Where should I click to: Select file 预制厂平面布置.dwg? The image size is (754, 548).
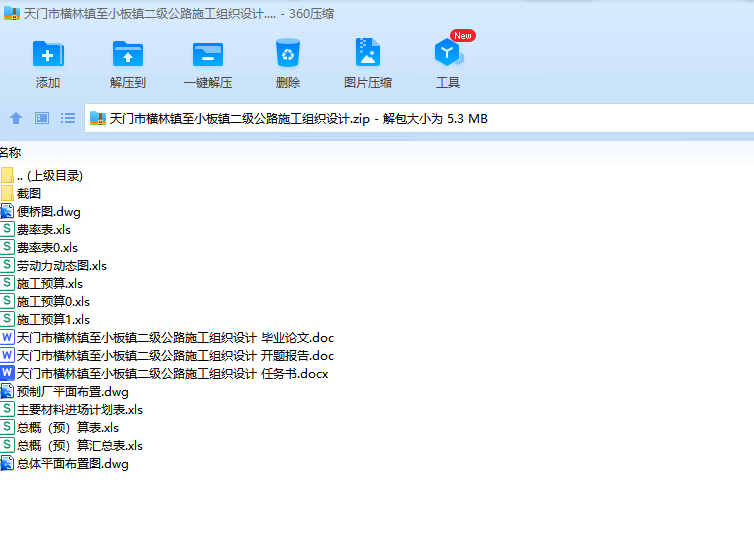[x=64, y=392]
